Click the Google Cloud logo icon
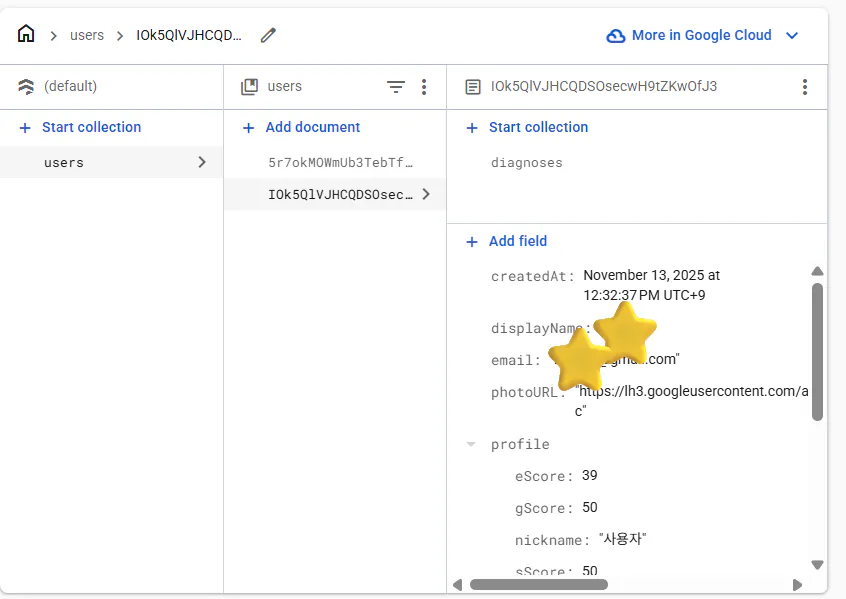 pyautogui.click(x=615, y=35)
